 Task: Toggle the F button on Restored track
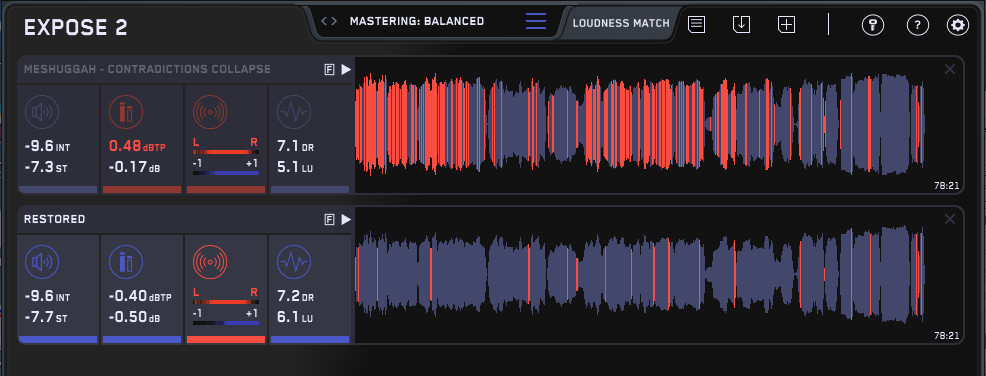330,219
